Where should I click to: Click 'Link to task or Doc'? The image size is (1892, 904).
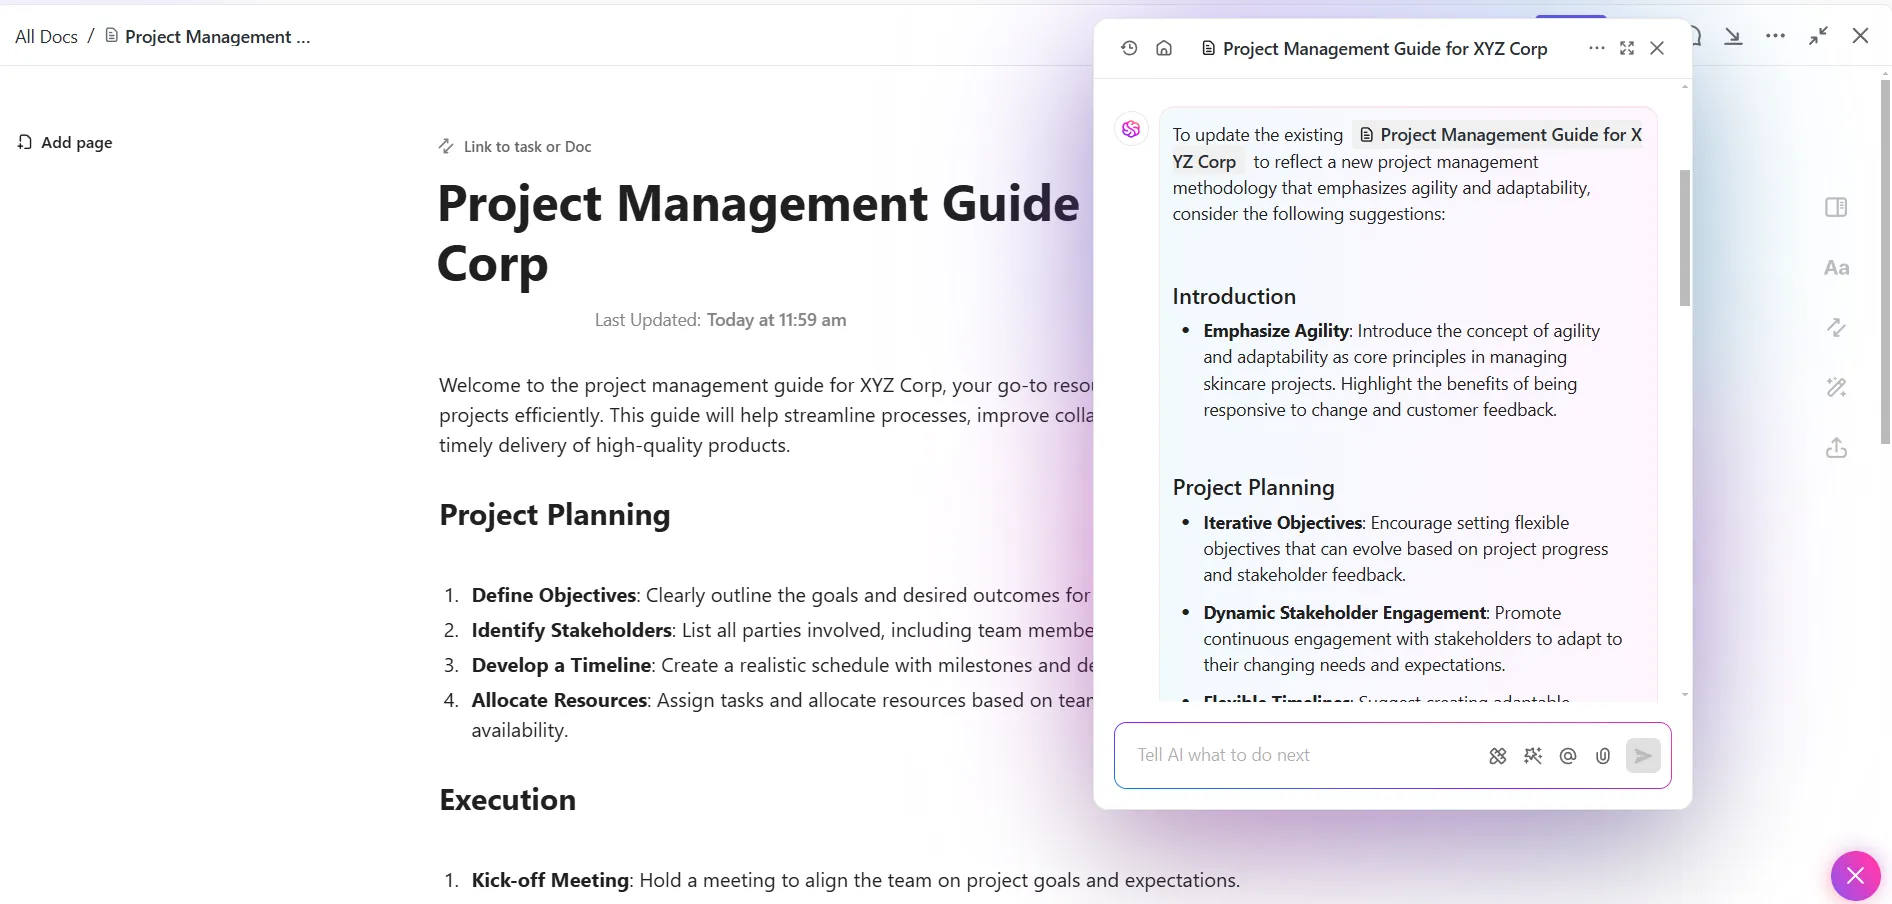[x=515, y=147]
